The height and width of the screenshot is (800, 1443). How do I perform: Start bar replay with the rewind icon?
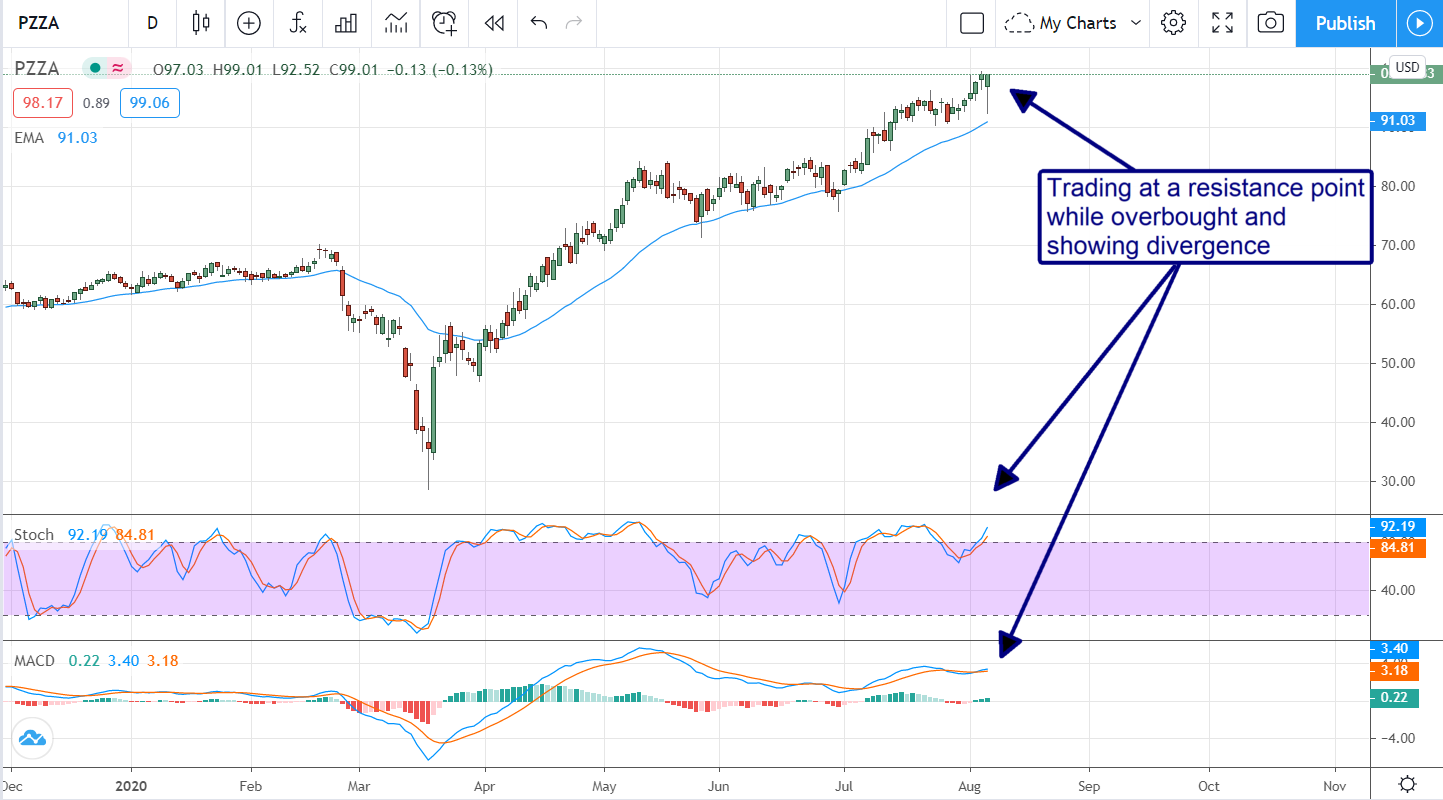click(x=493, y=23)
